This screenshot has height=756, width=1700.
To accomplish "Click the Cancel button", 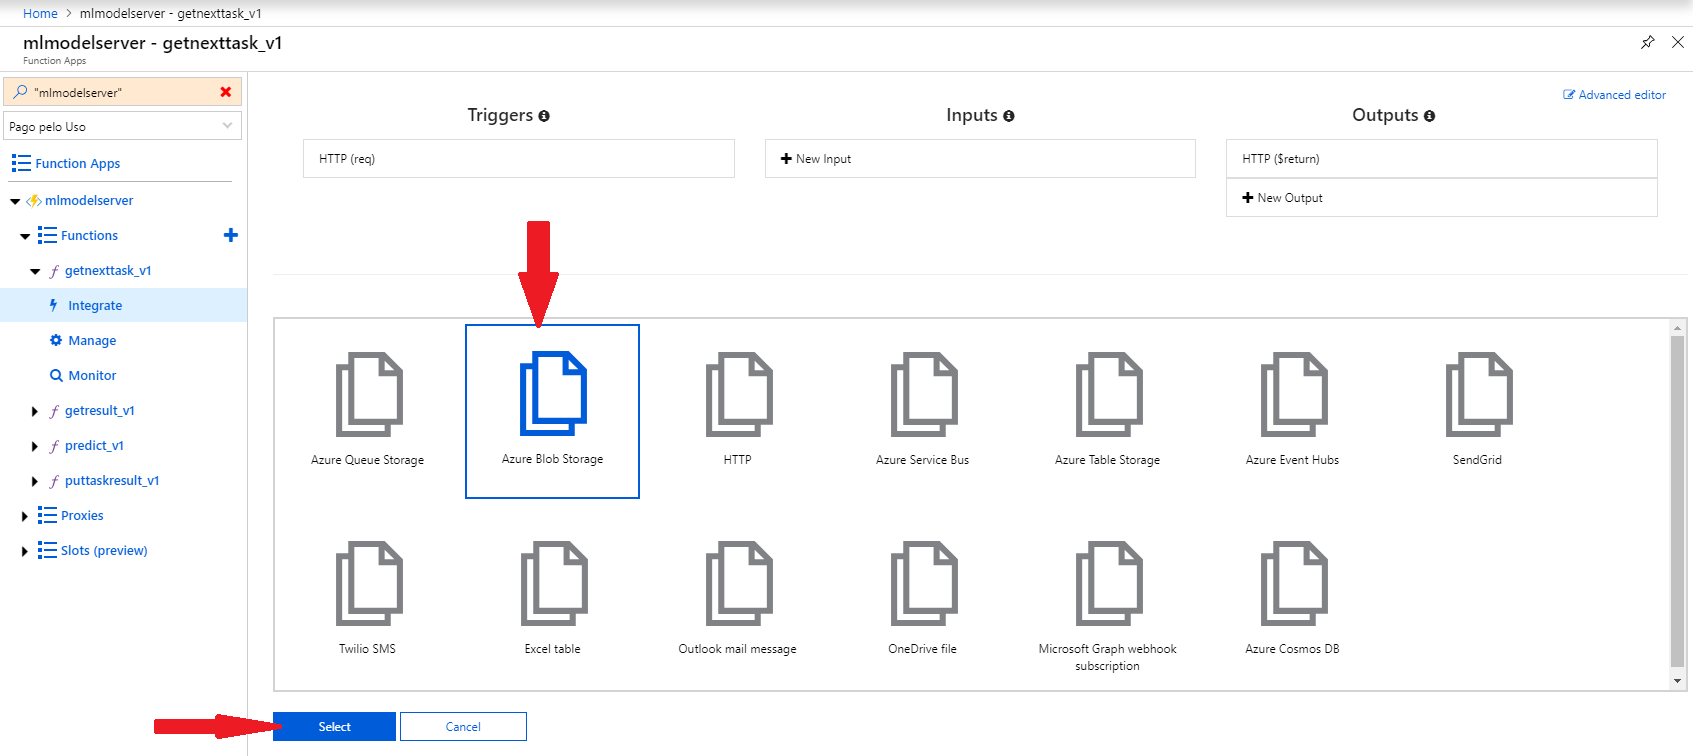I will (463, 726).
